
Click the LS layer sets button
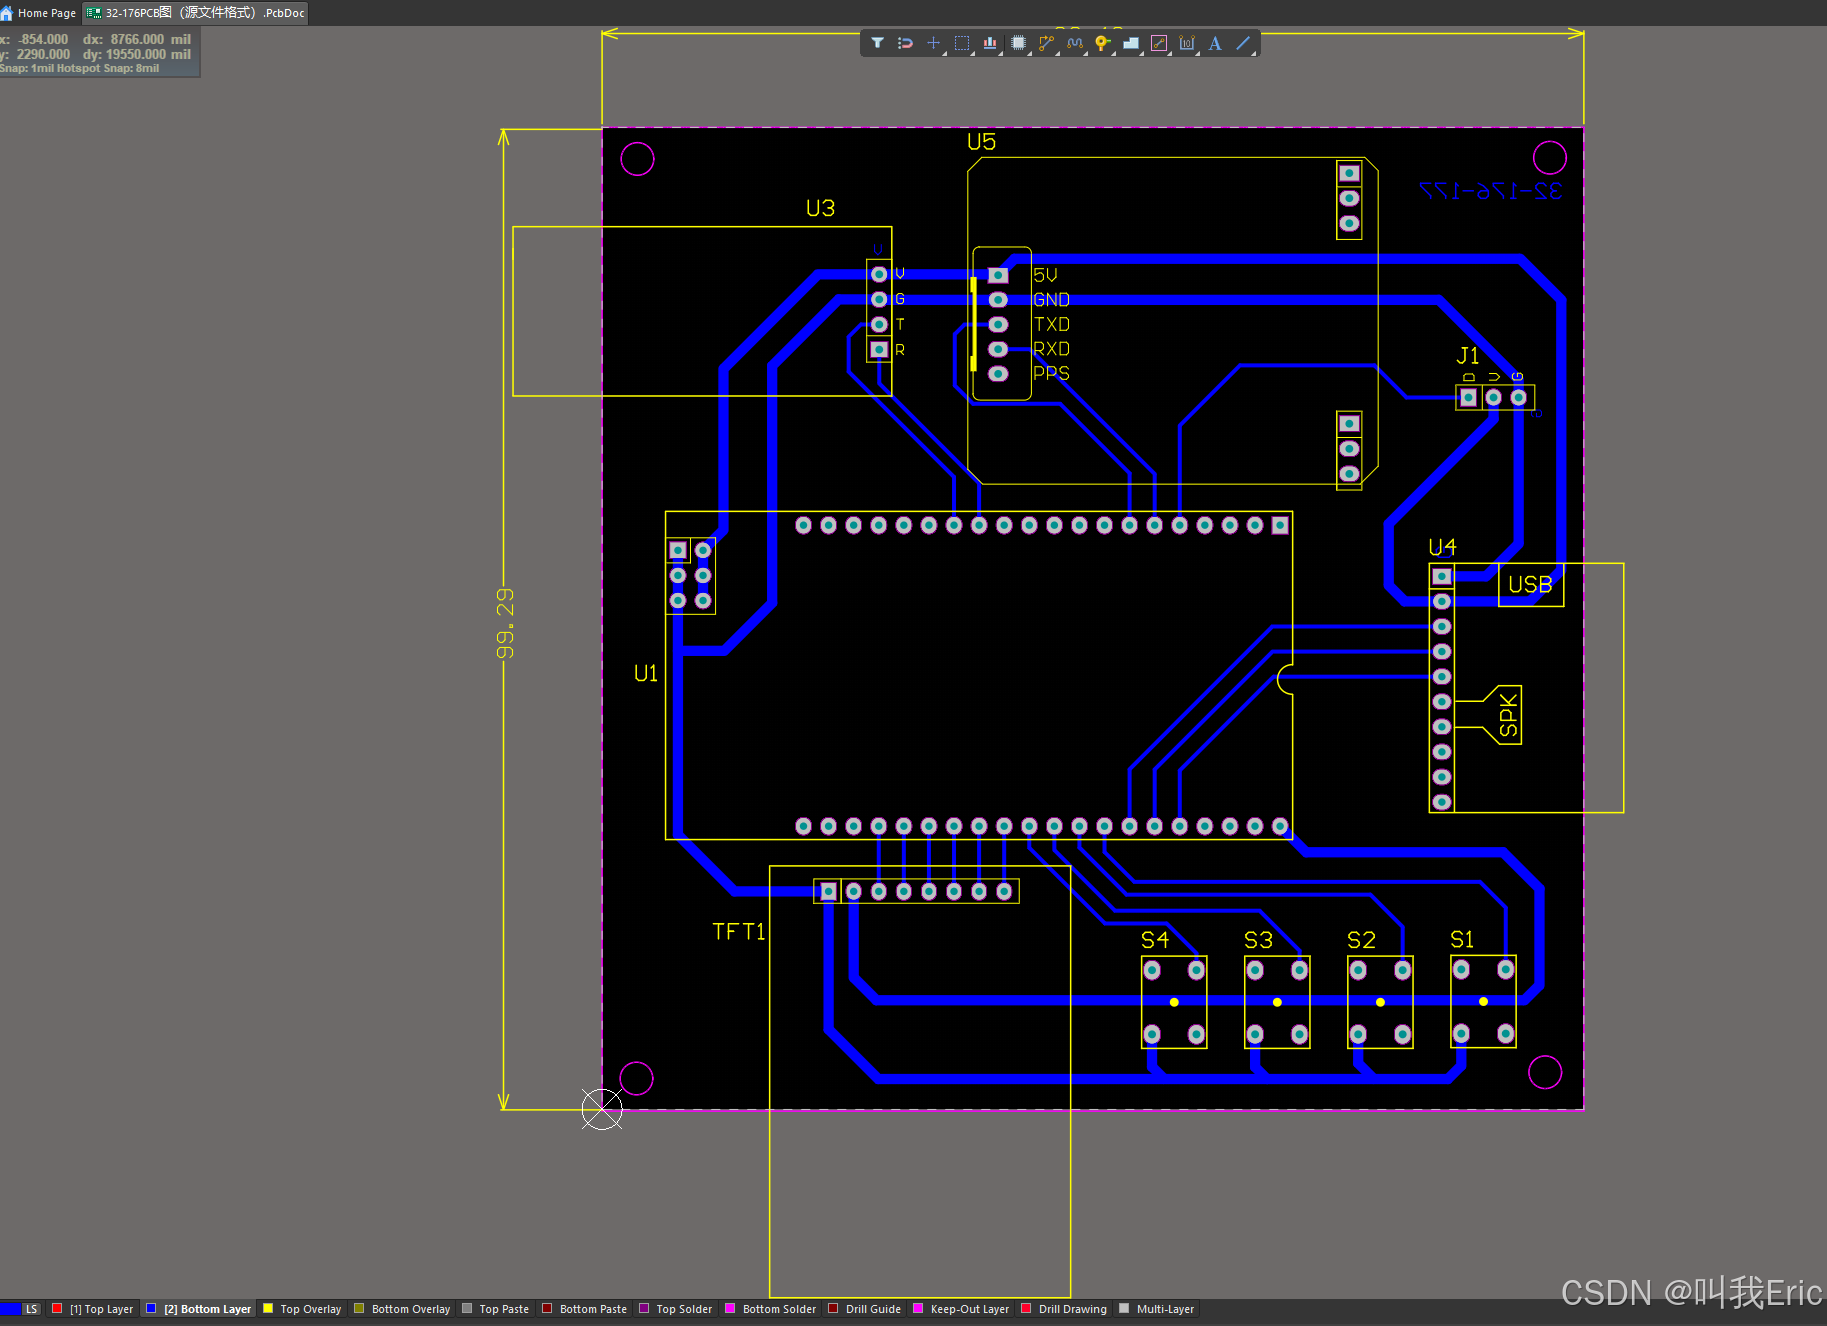32,1309
